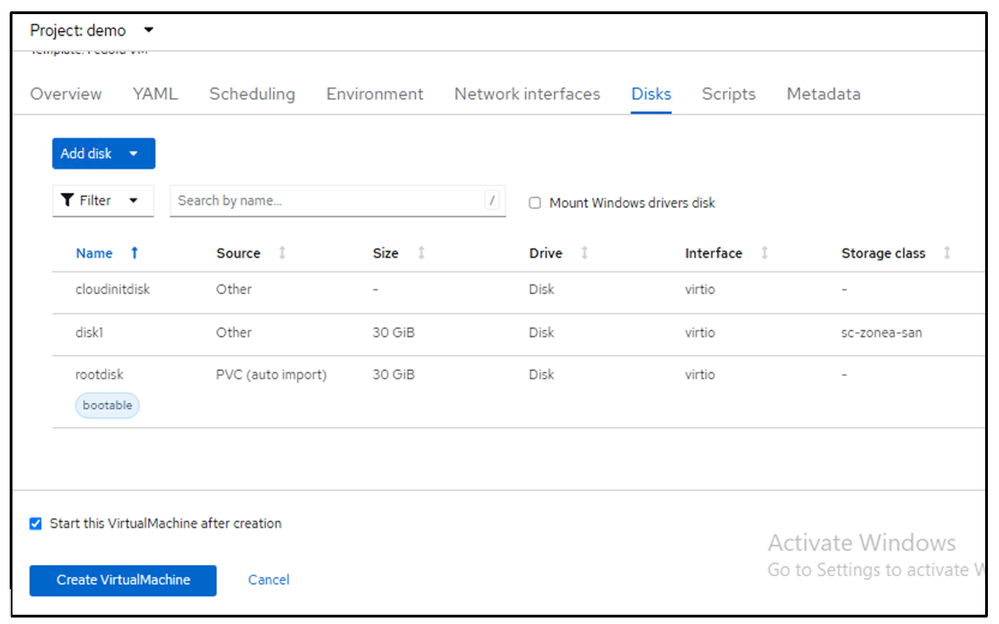Go to the Scheduling tab

(x=252, y=94)
